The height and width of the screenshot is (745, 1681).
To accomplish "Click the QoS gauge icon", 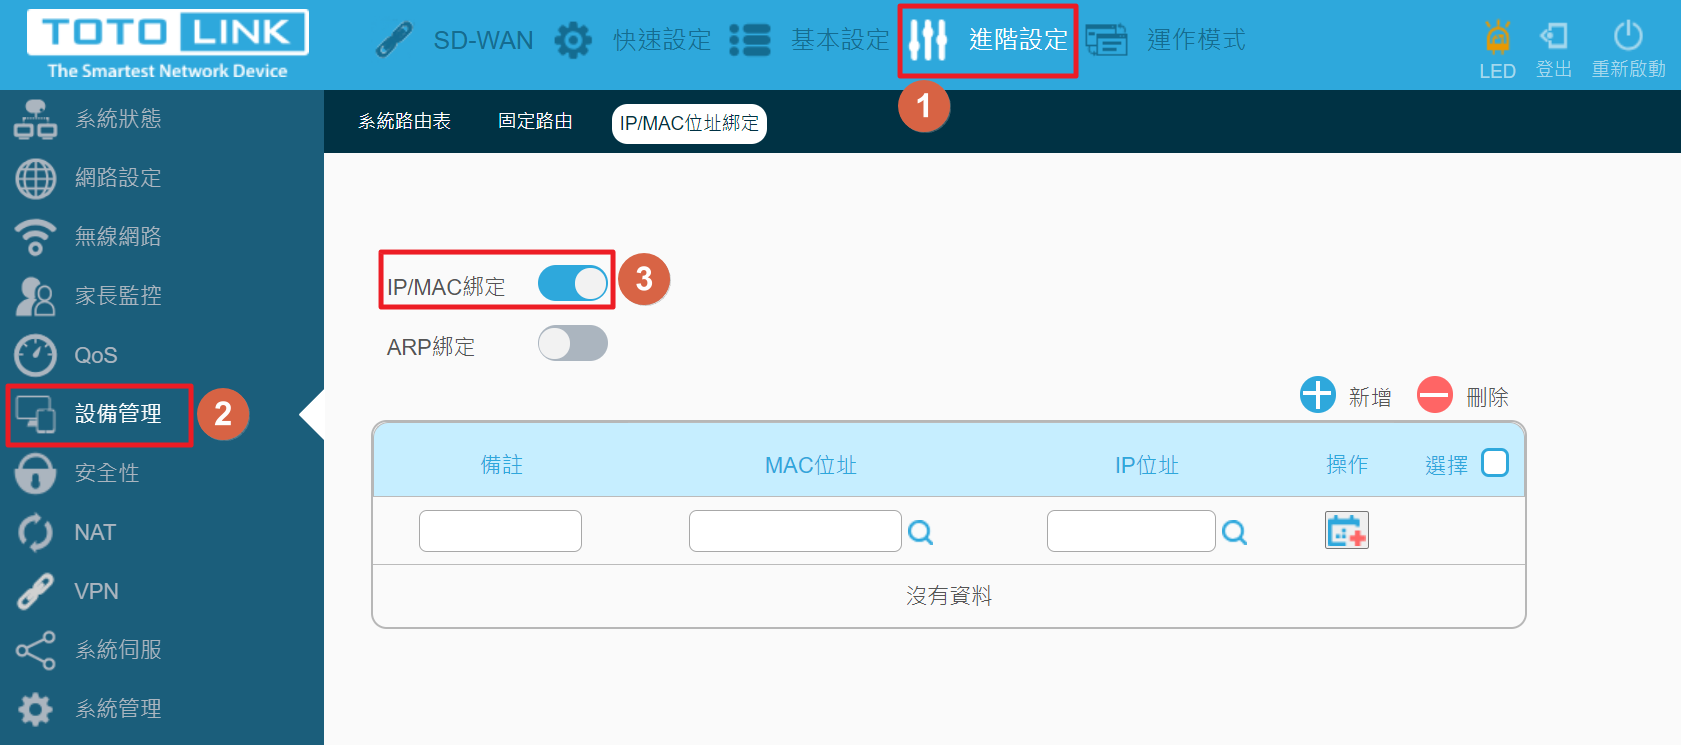I will (x=36, y=355).
